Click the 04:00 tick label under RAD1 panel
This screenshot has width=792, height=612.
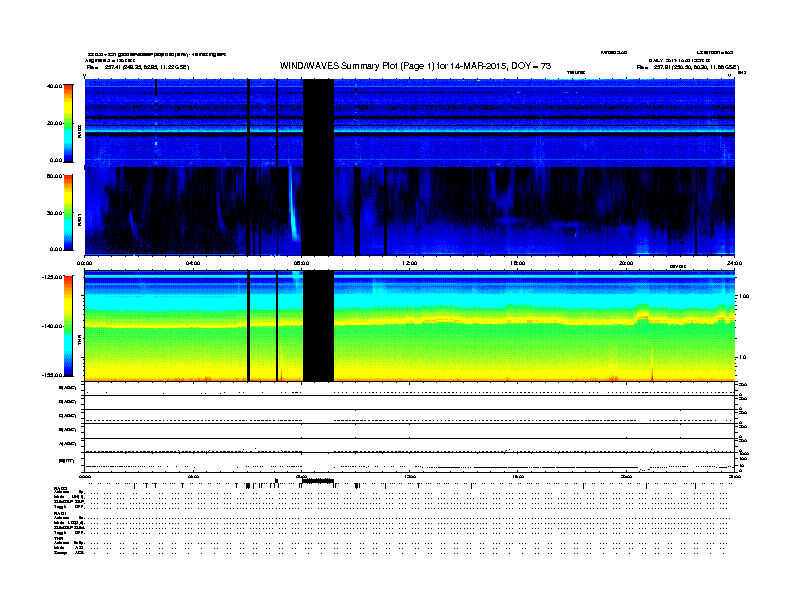click(193, 263)
